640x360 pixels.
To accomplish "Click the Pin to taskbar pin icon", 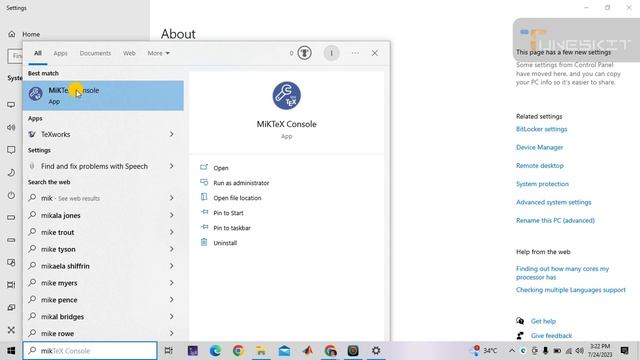I will [204, 227].
